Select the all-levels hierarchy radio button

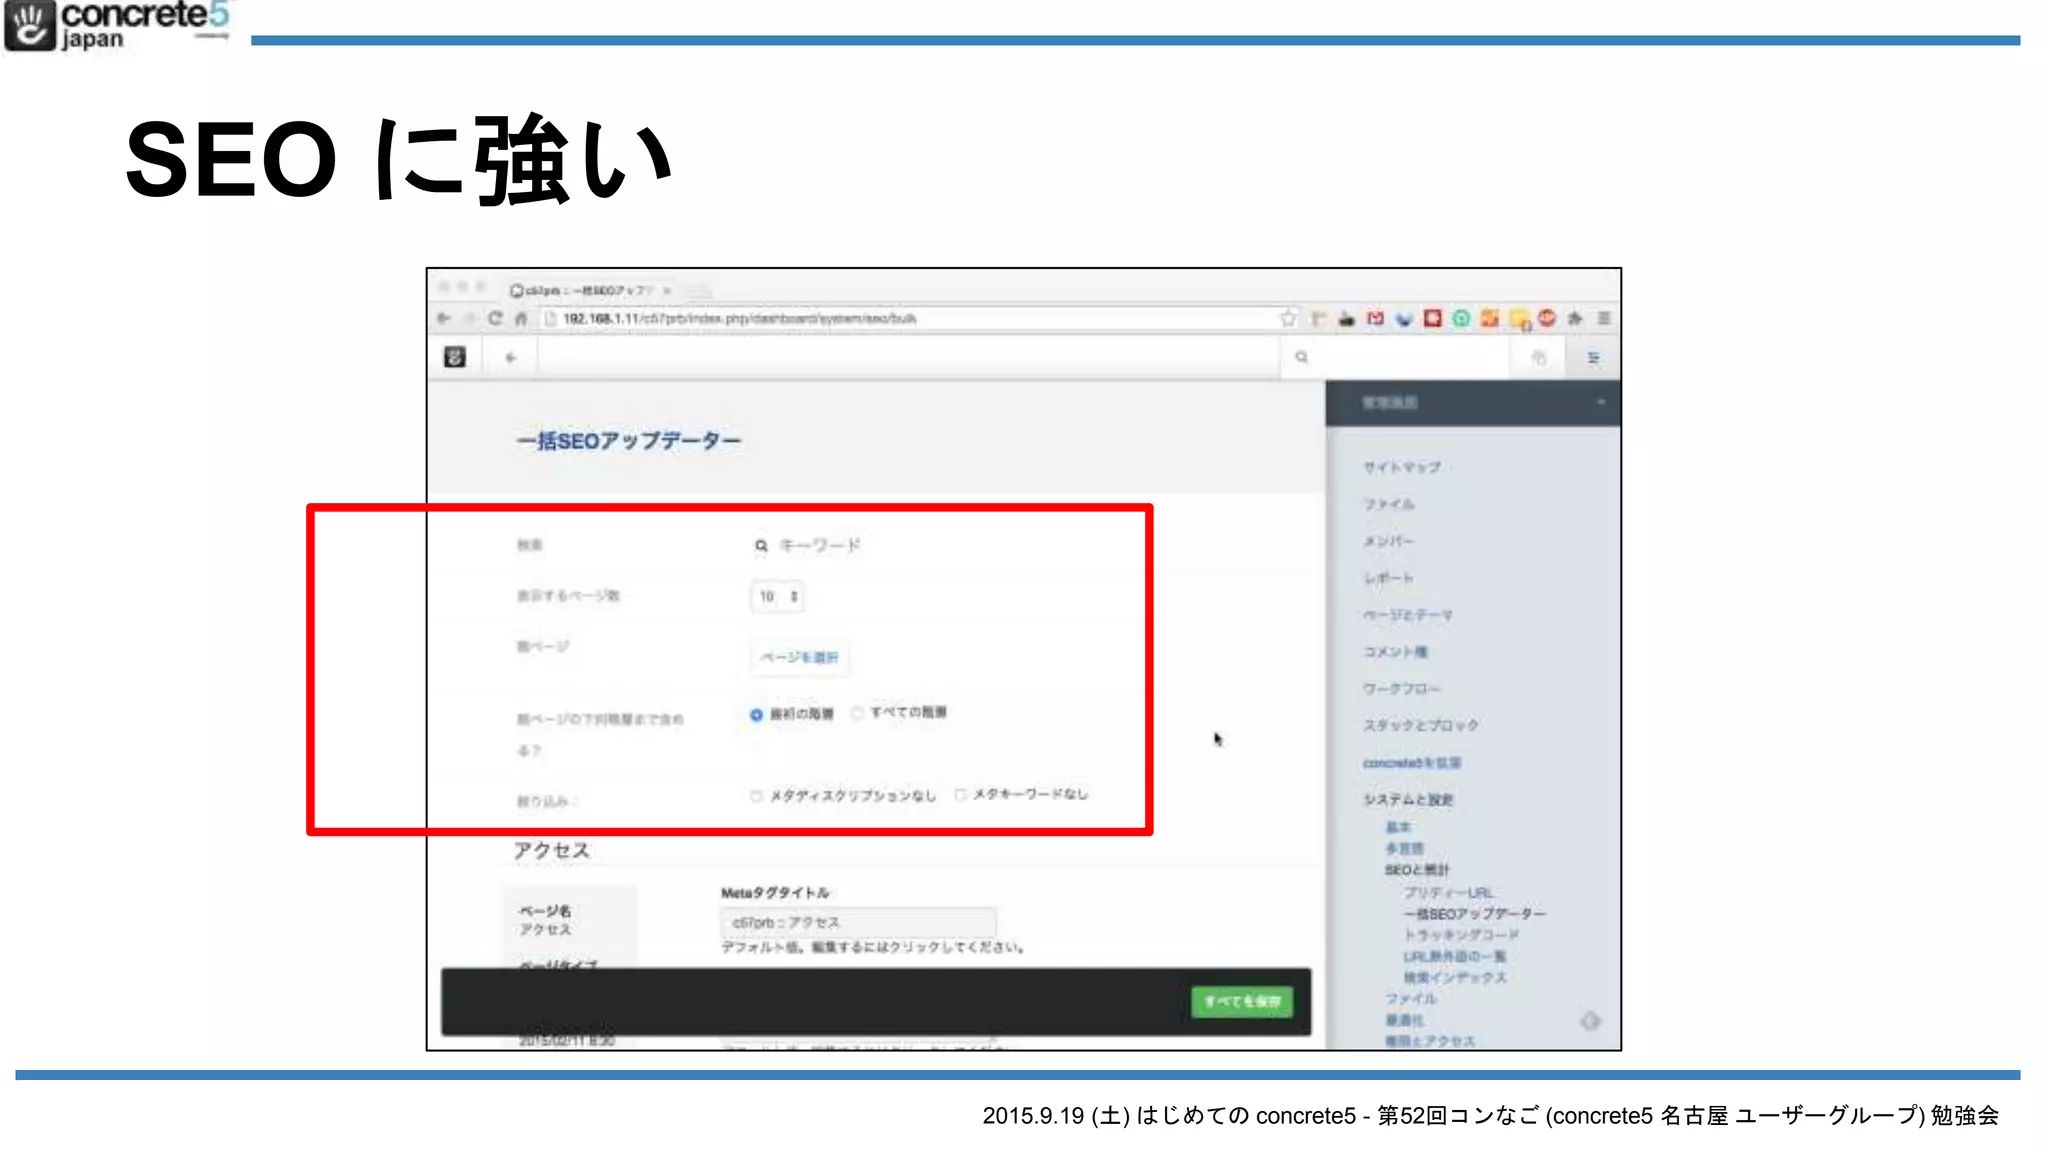(857, 713)
